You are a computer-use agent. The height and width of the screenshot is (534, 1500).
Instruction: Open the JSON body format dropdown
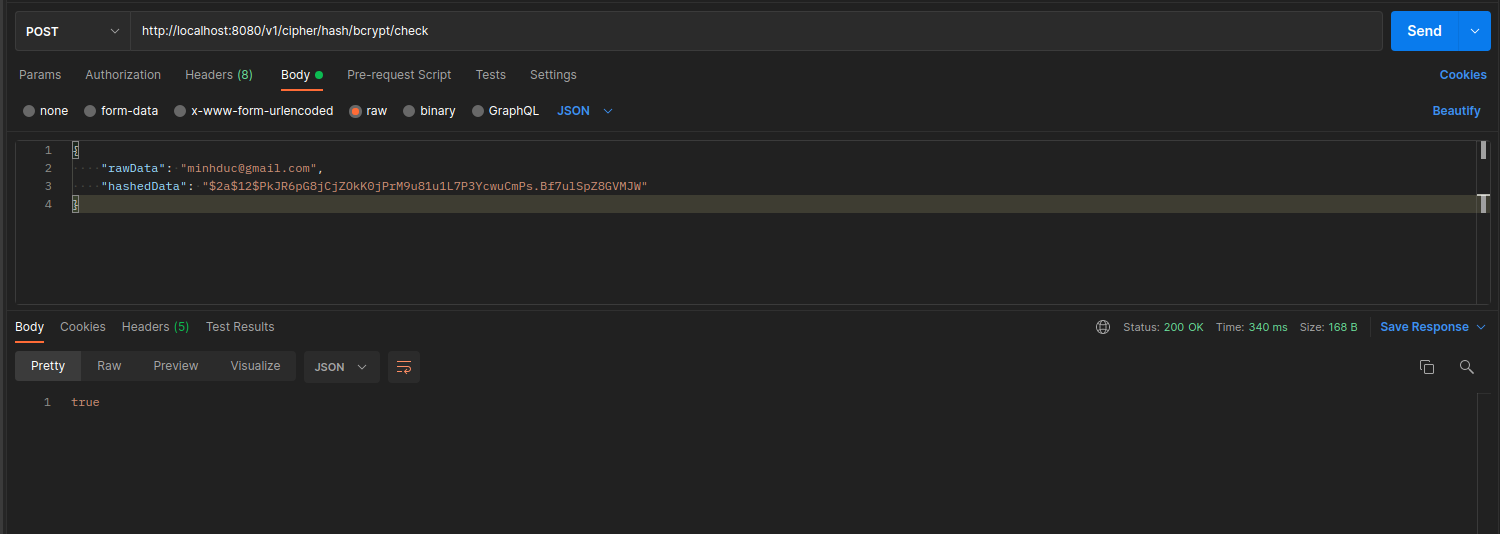(x=585, y=111)
